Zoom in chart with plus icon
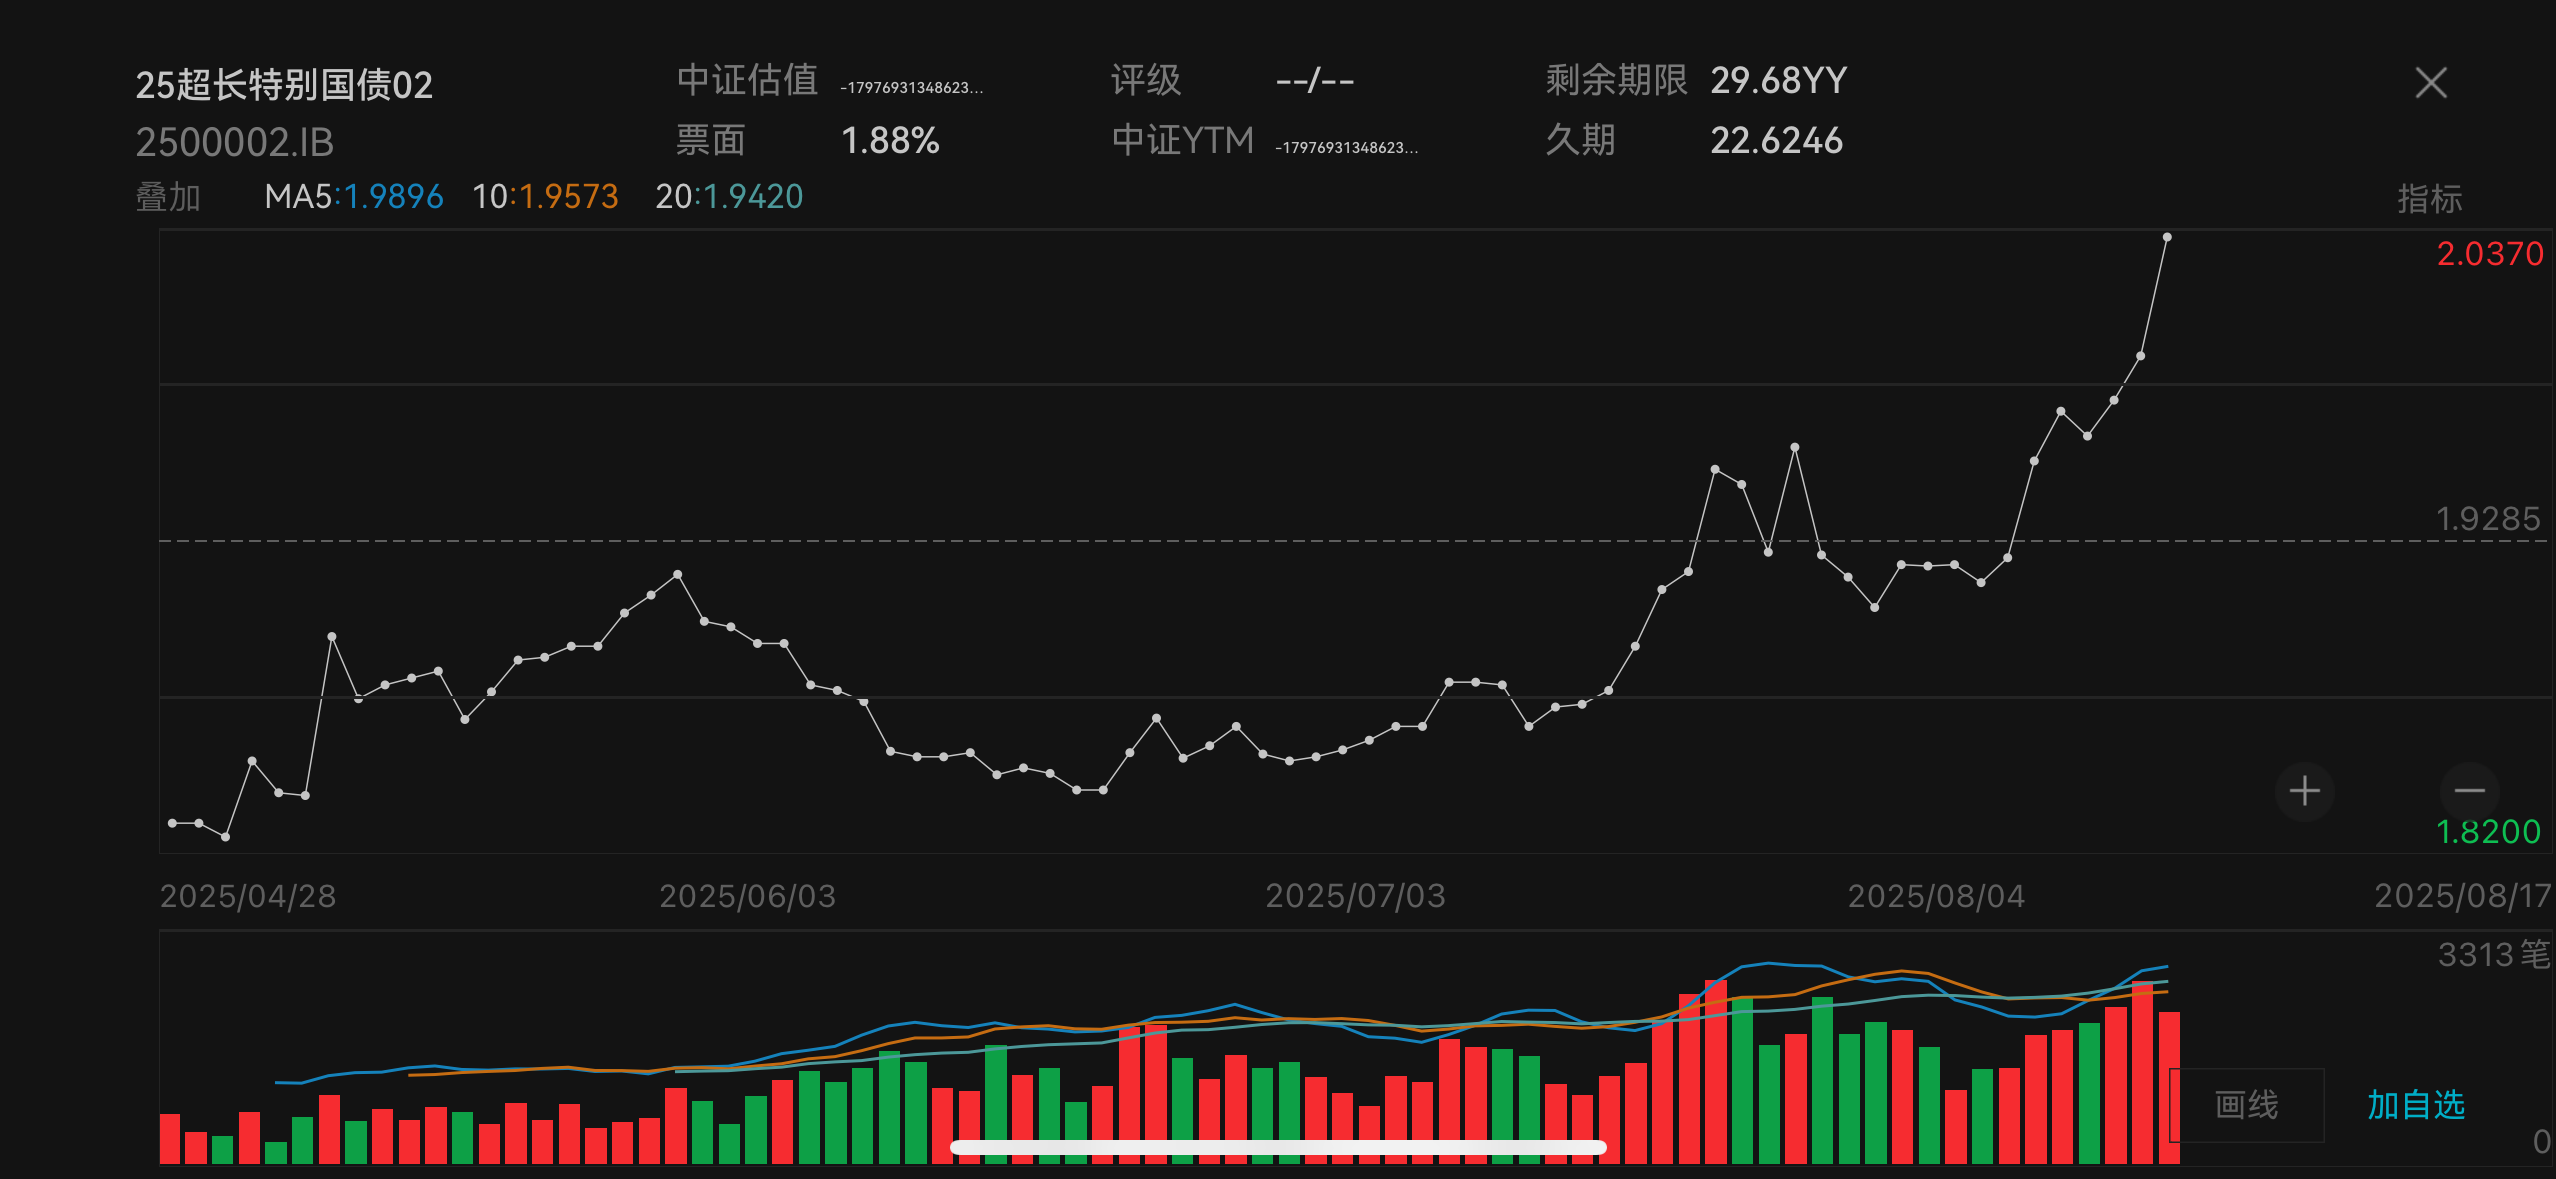 click(x=2304, y=791)
